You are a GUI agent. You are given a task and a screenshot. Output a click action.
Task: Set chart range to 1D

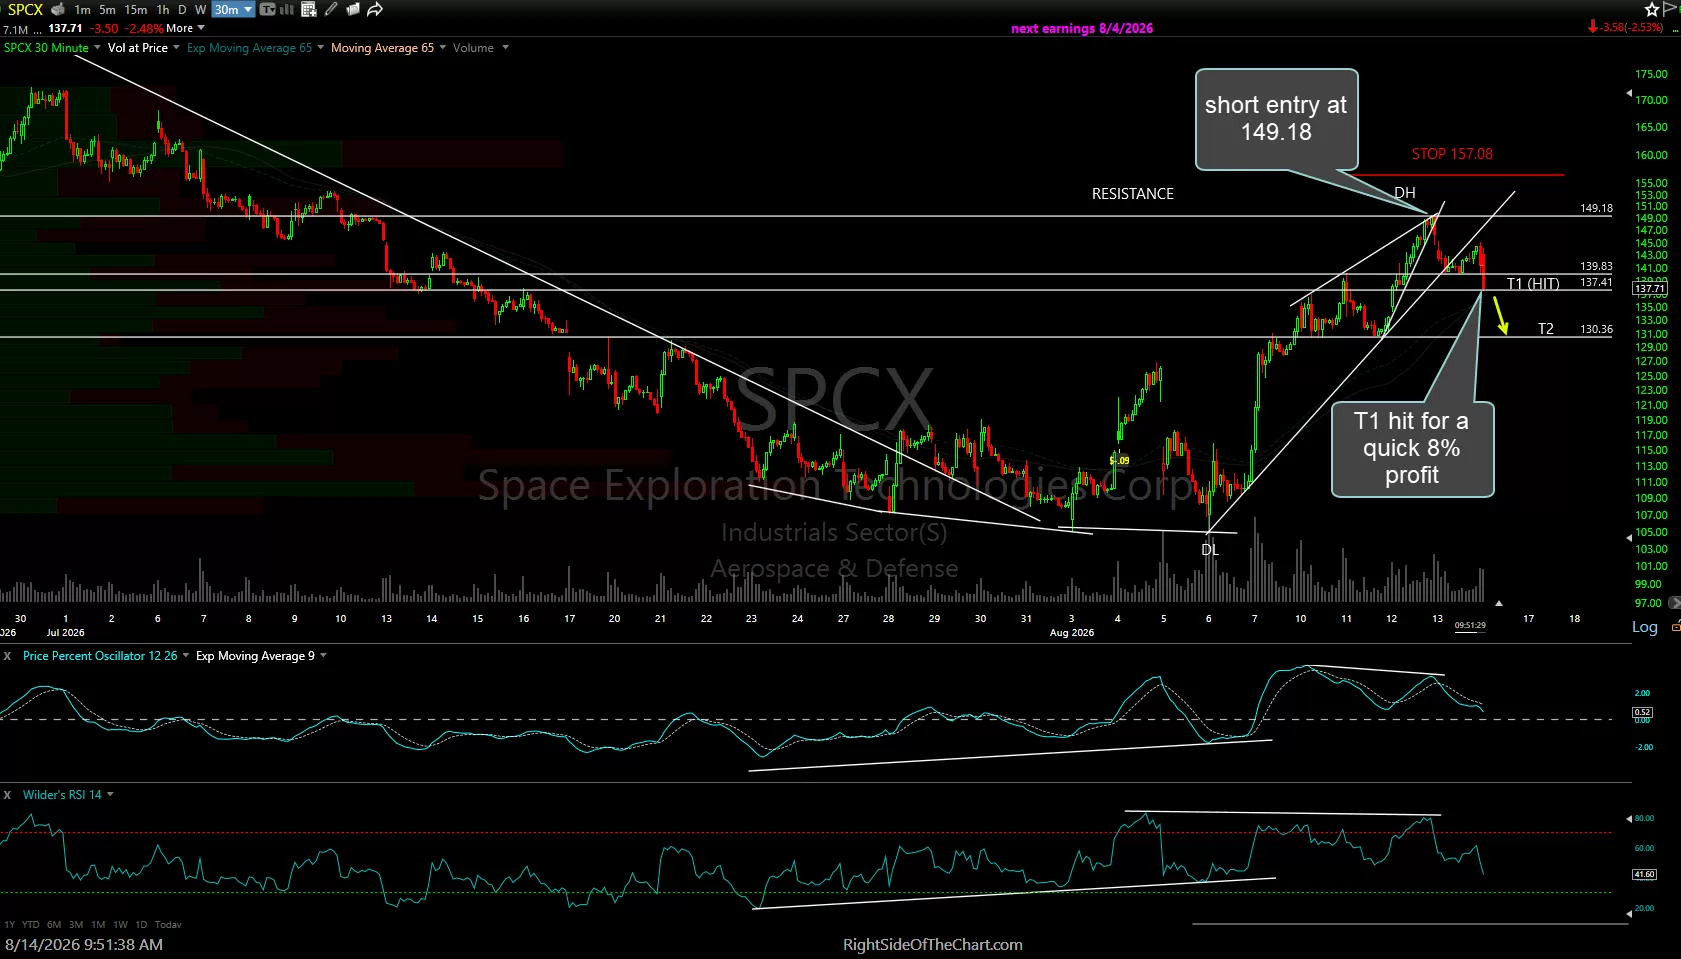[141, 925]
